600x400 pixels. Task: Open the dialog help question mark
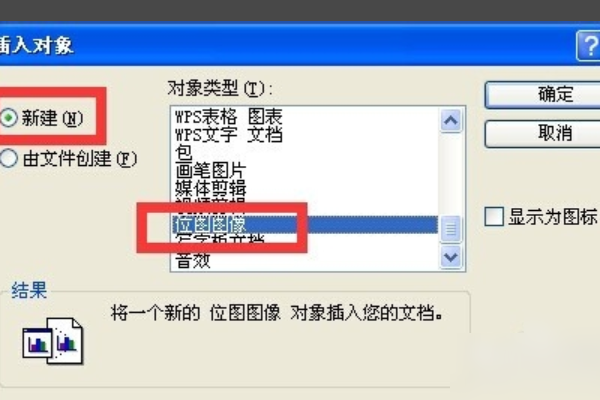tap(589, 46)
